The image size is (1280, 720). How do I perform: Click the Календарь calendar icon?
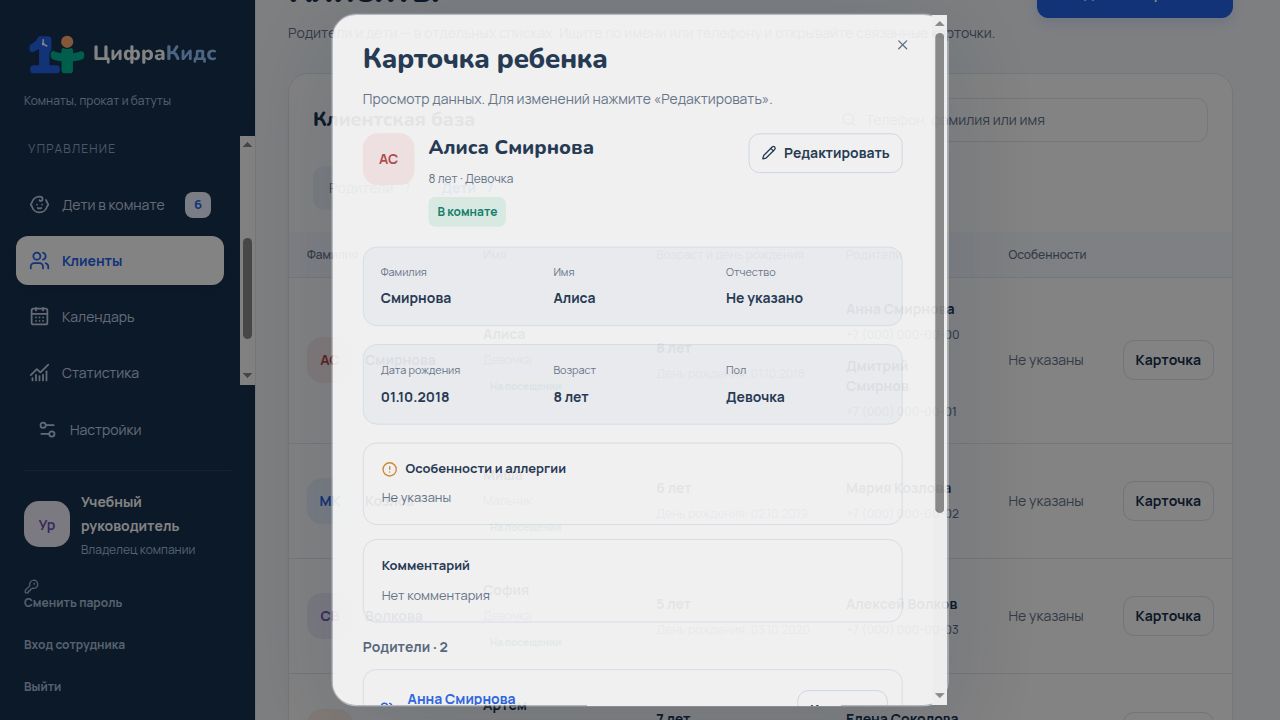(39, 317)
